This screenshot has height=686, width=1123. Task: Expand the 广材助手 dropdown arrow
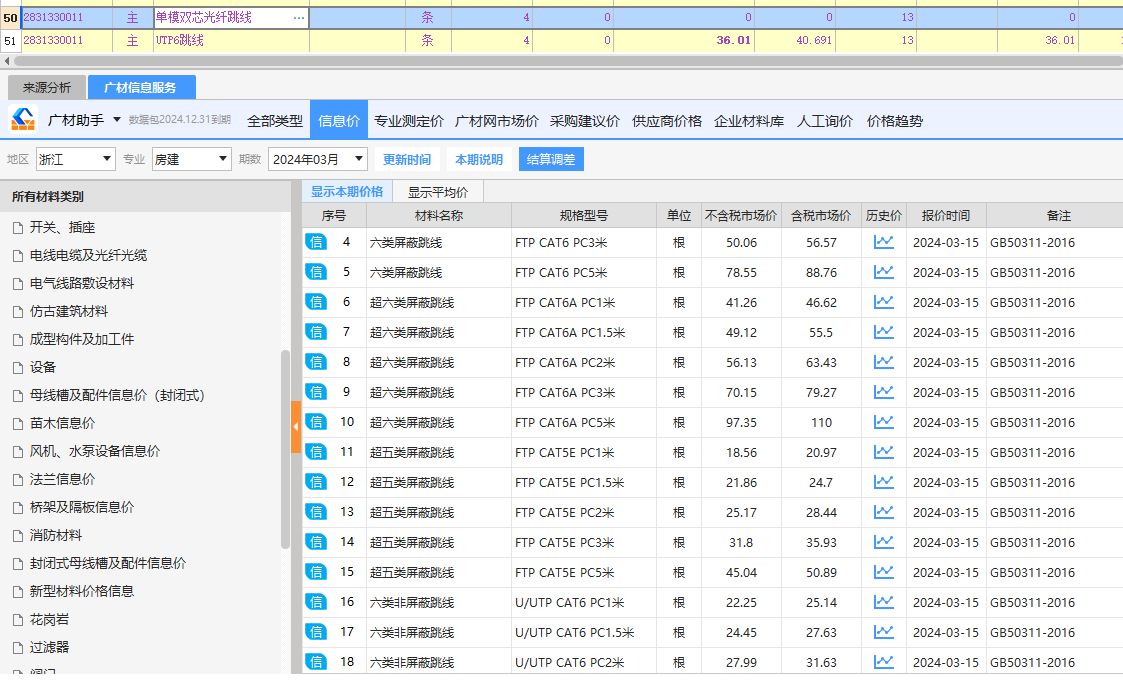(117, 120)
